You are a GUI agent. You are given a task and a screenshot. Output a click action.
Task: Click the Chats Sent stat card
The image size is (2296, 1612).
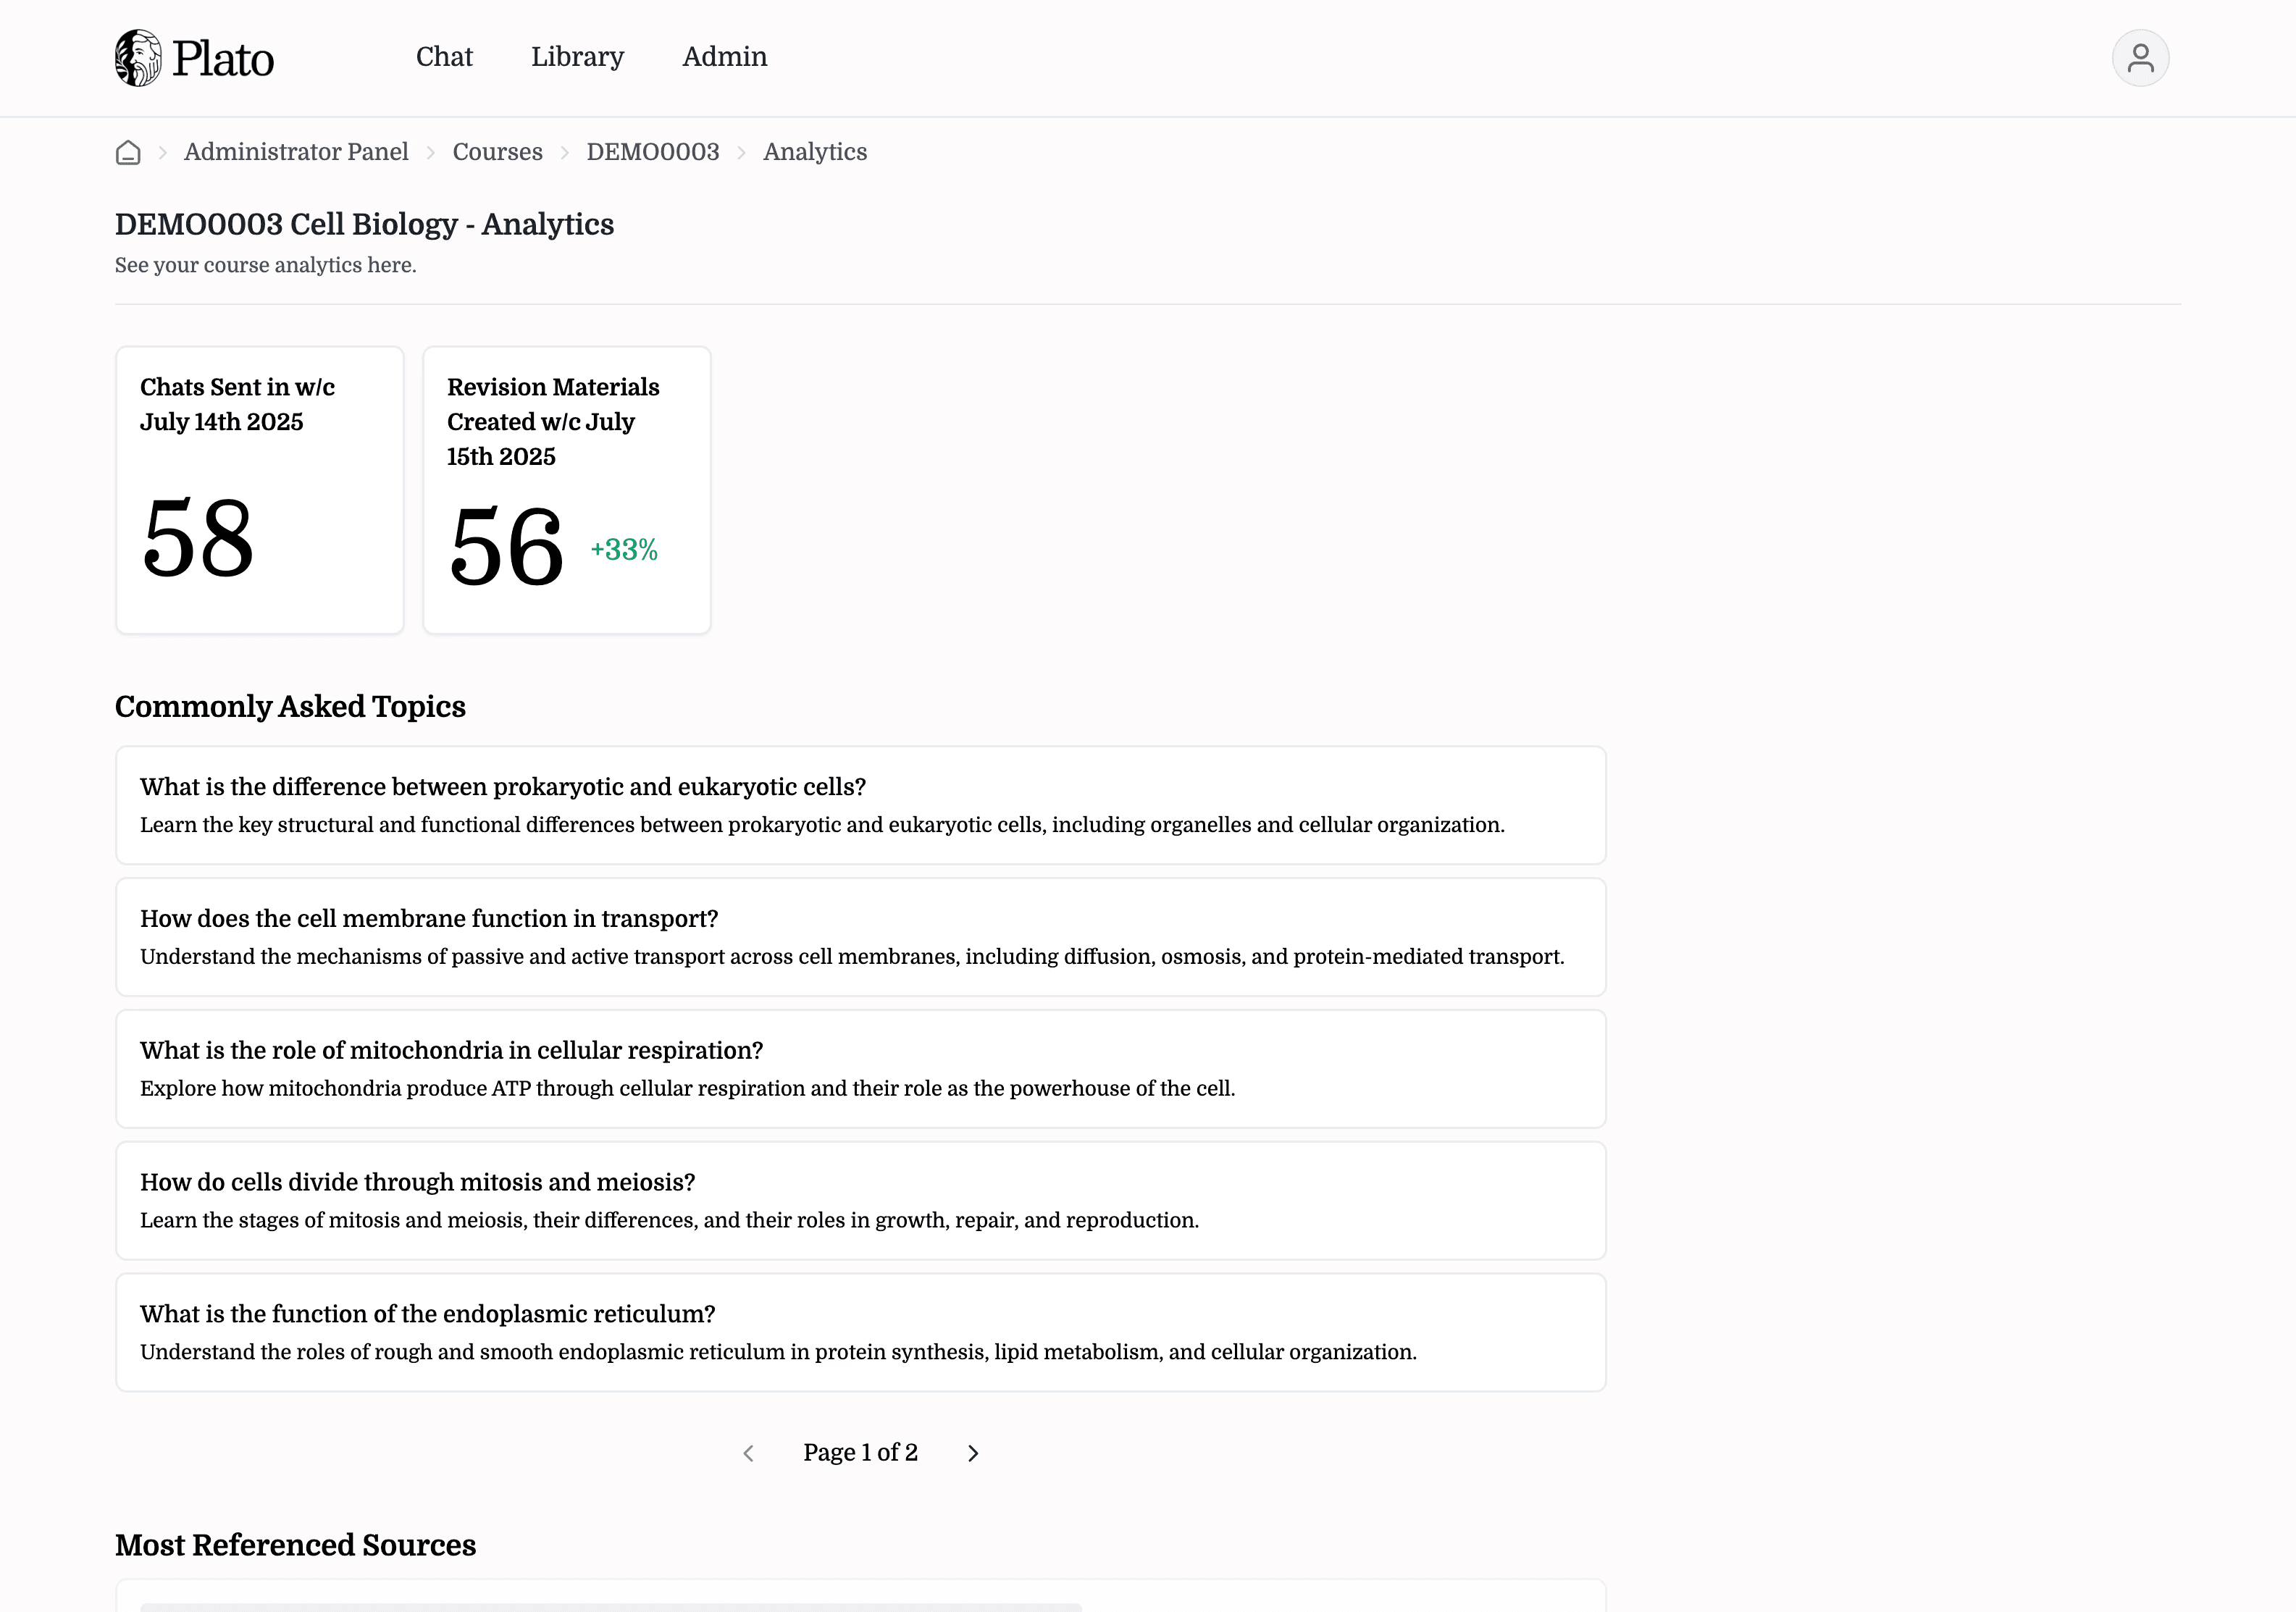coord(259,490)
